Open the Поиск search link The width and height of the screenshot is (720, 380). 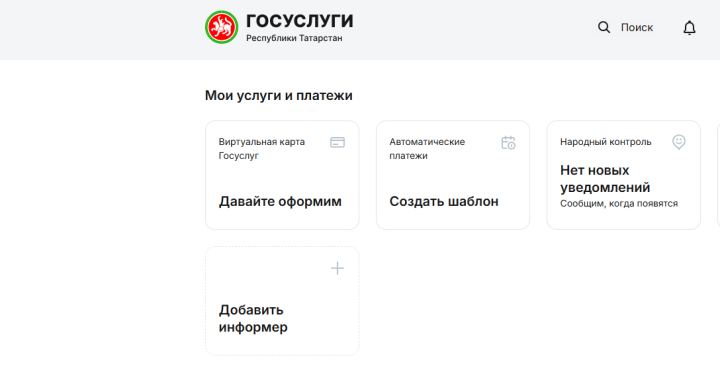click(x=636, y=28)
